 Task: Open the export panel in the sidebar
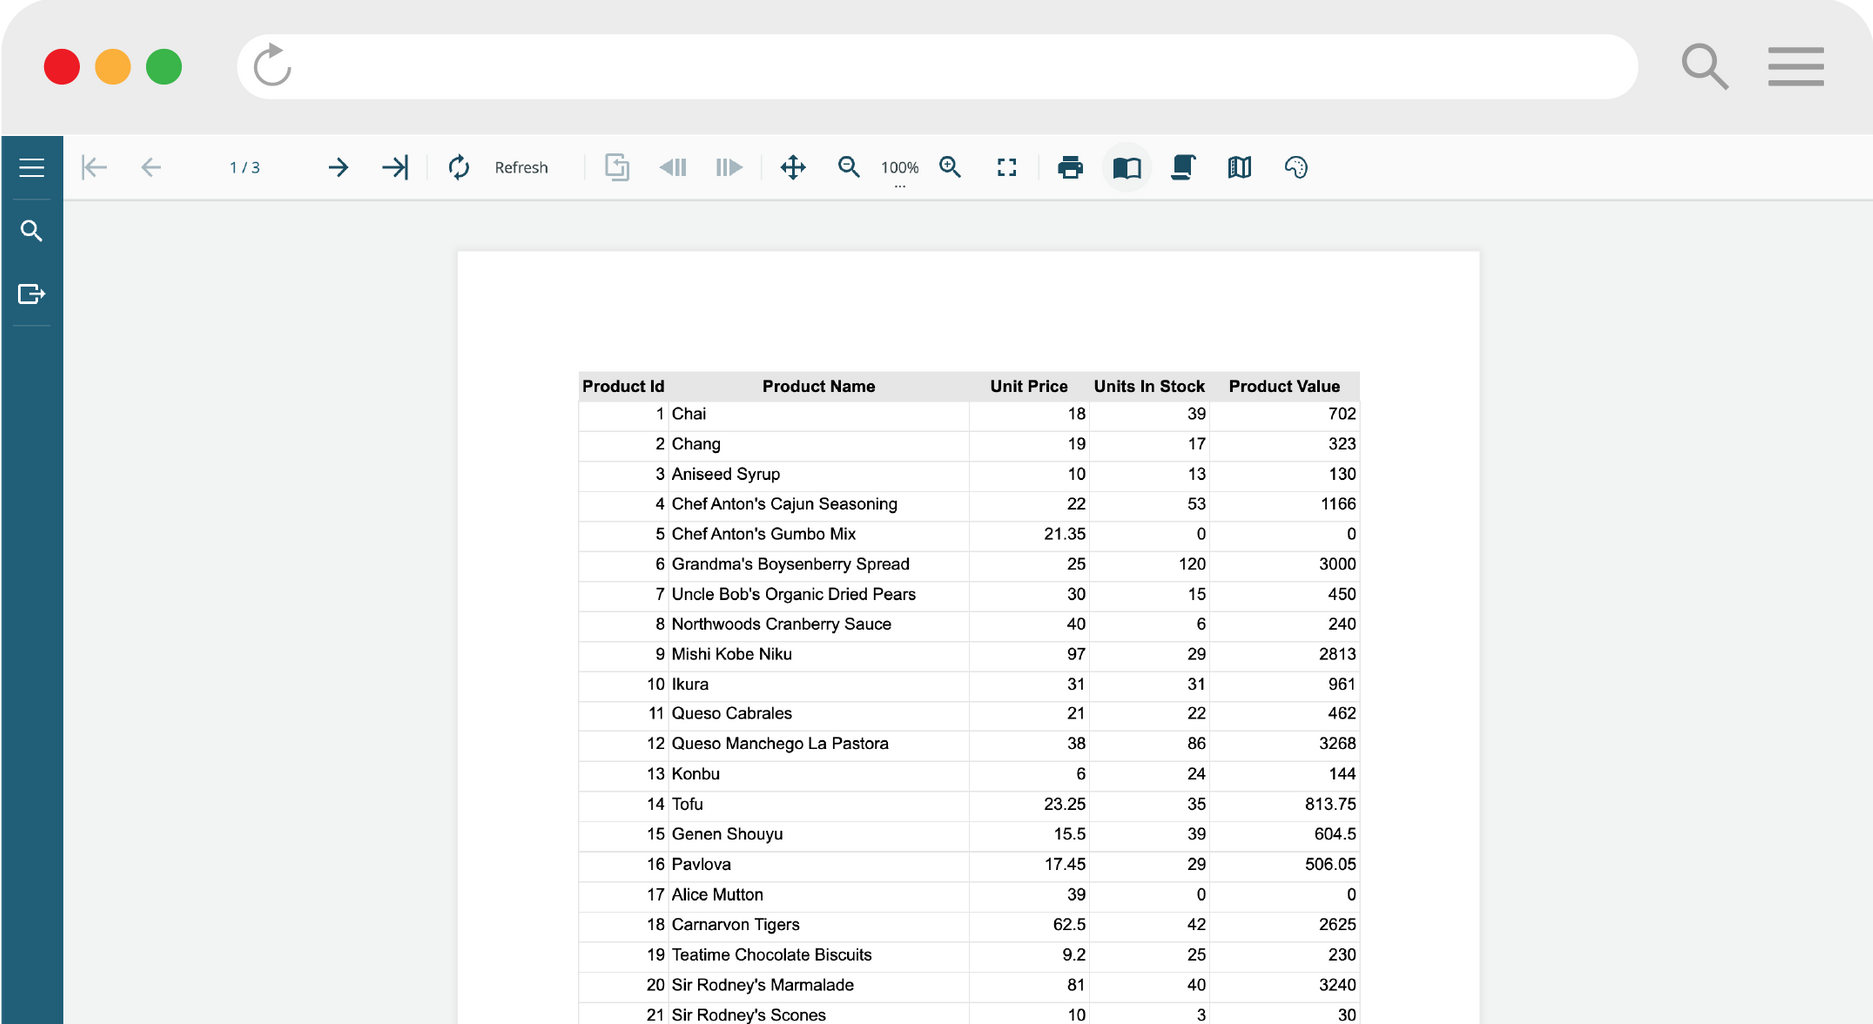[x=32, y=294]
